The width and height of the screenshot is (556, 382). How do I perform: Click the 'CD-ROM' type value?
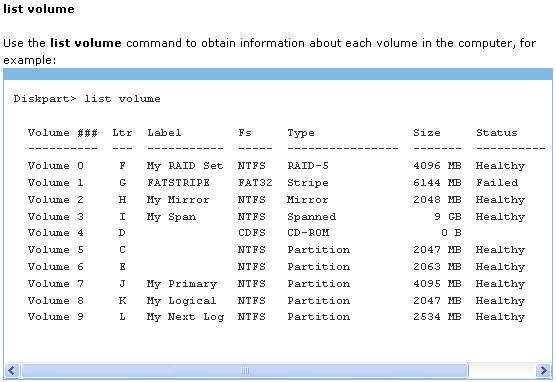[308, 233]
